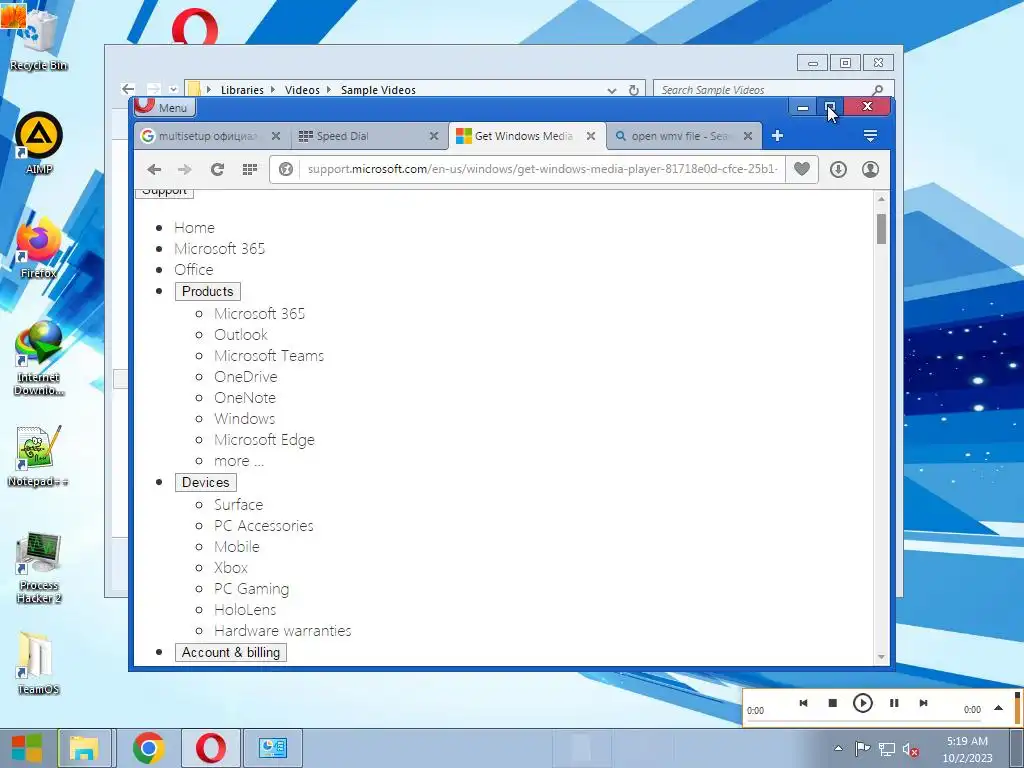This screenshot has width=1024, height=768.
Task: Open the Hardware warranties link
Action: [x=283, y=630]
